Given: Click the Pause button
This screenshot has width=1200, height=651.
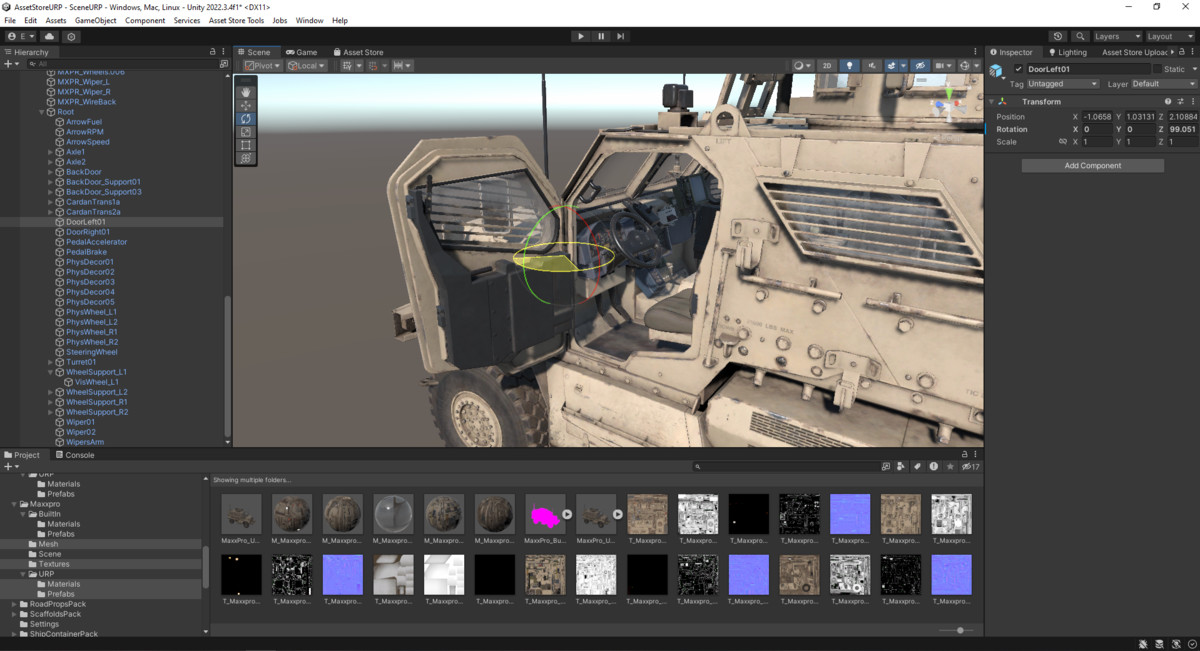Looking at the screenshot, I should (601, 36).
